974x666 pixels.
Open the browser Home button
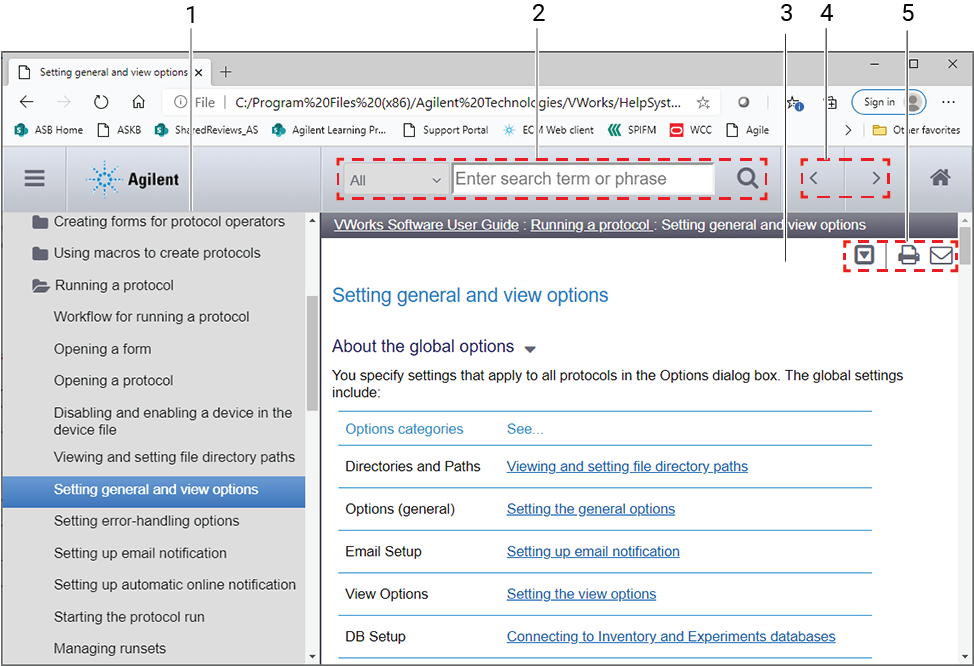point(139,102)
